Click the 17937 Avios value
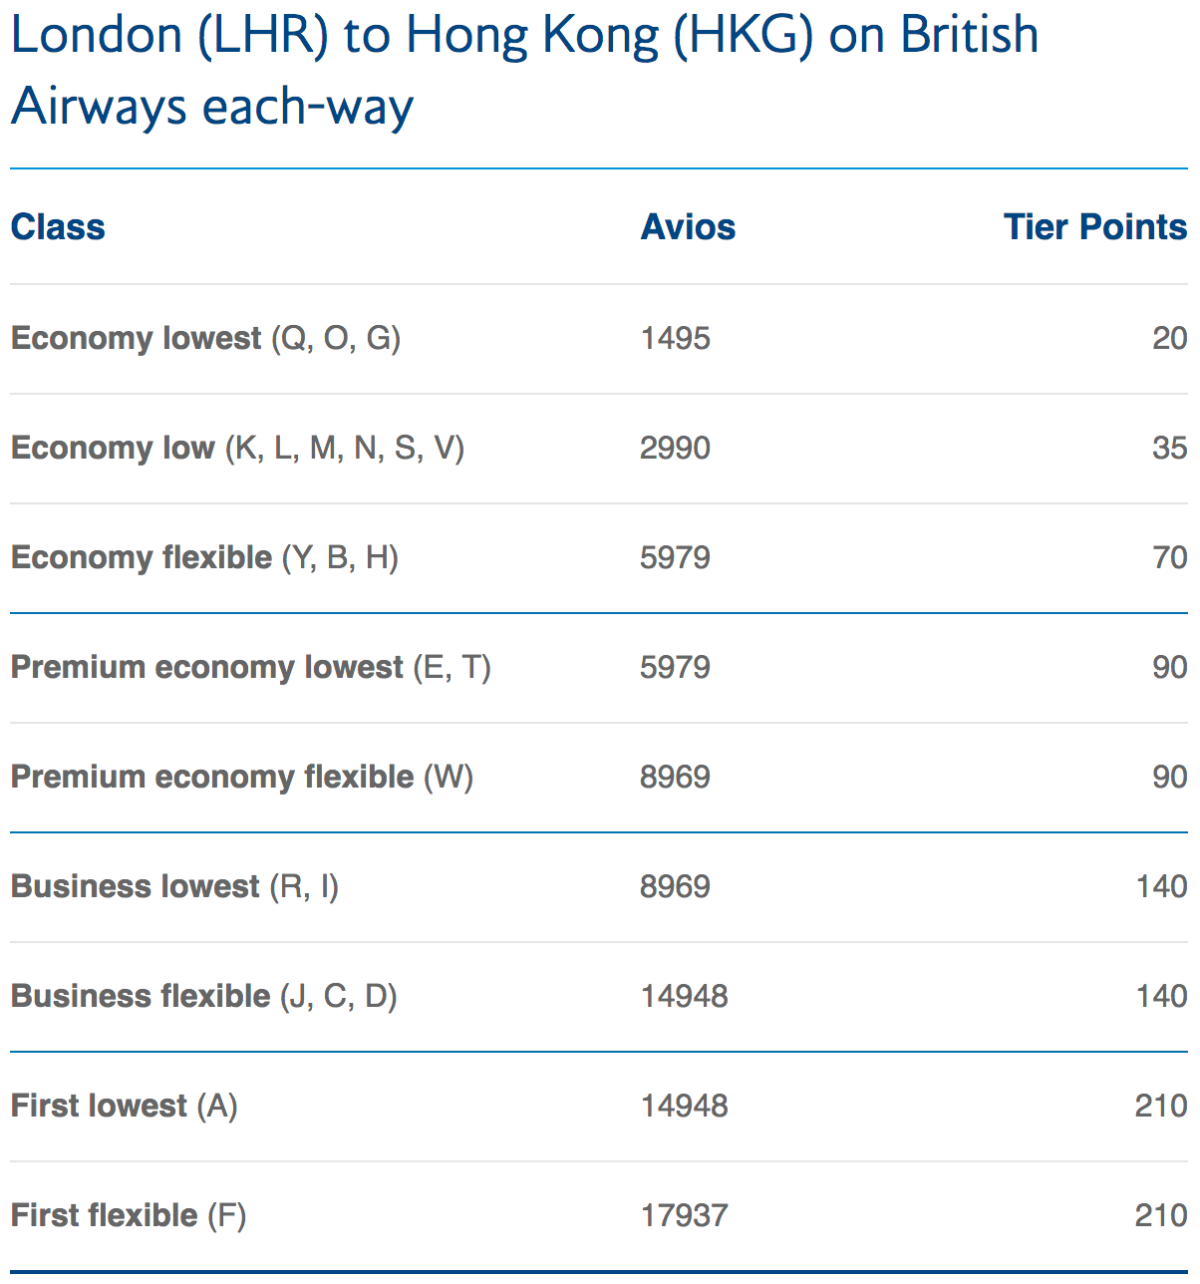1200x1284 pixels. [x=684, y=1216]
